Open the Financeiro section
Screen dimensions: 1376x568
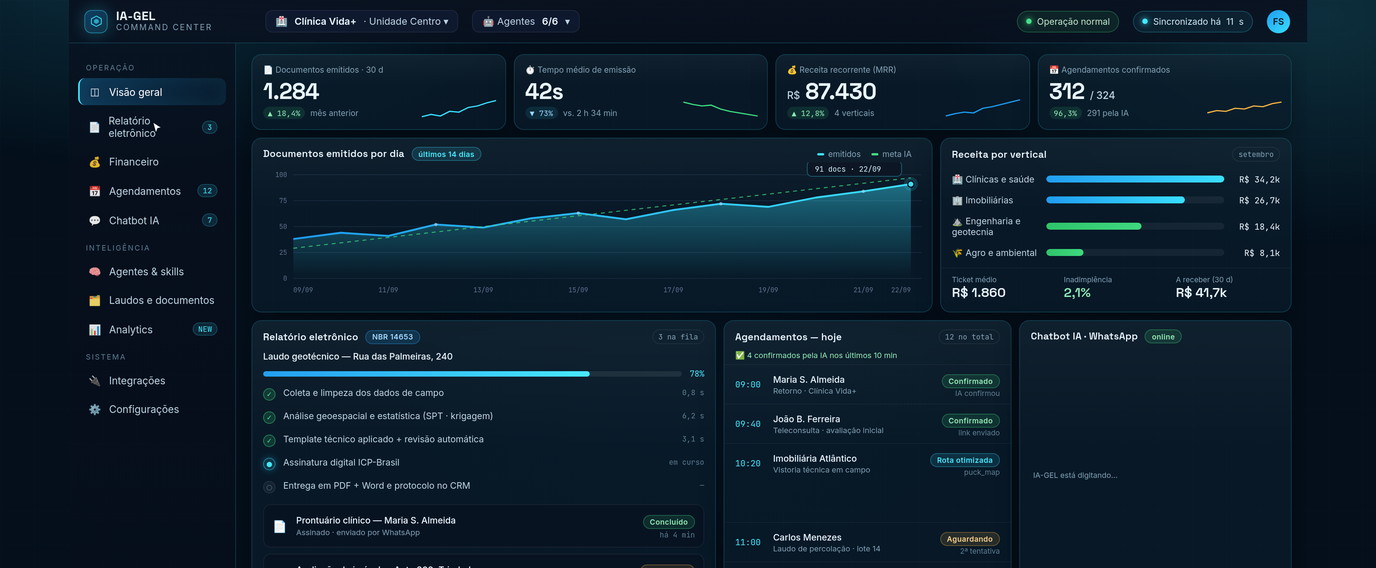(152, 162)
